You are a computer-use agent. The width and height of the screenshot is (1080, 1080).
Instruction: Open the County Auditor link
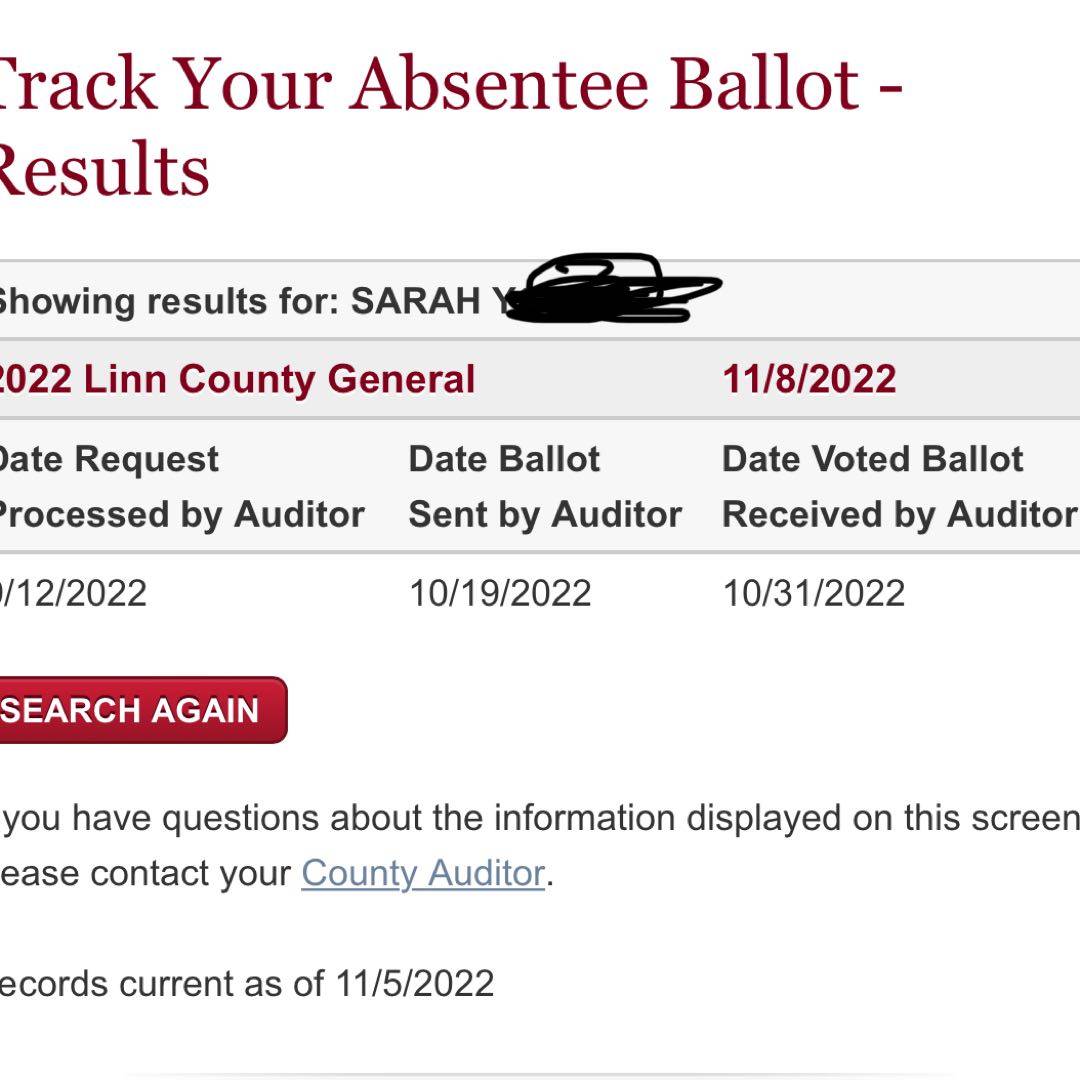423,873
